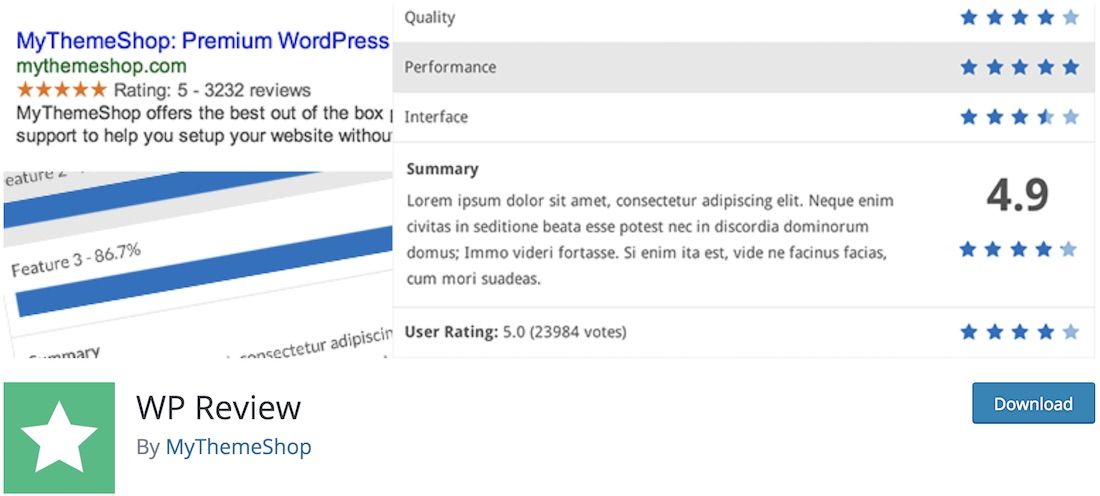Click the Feature 3 - 86.7% blue bar

(x=203, y=270)
